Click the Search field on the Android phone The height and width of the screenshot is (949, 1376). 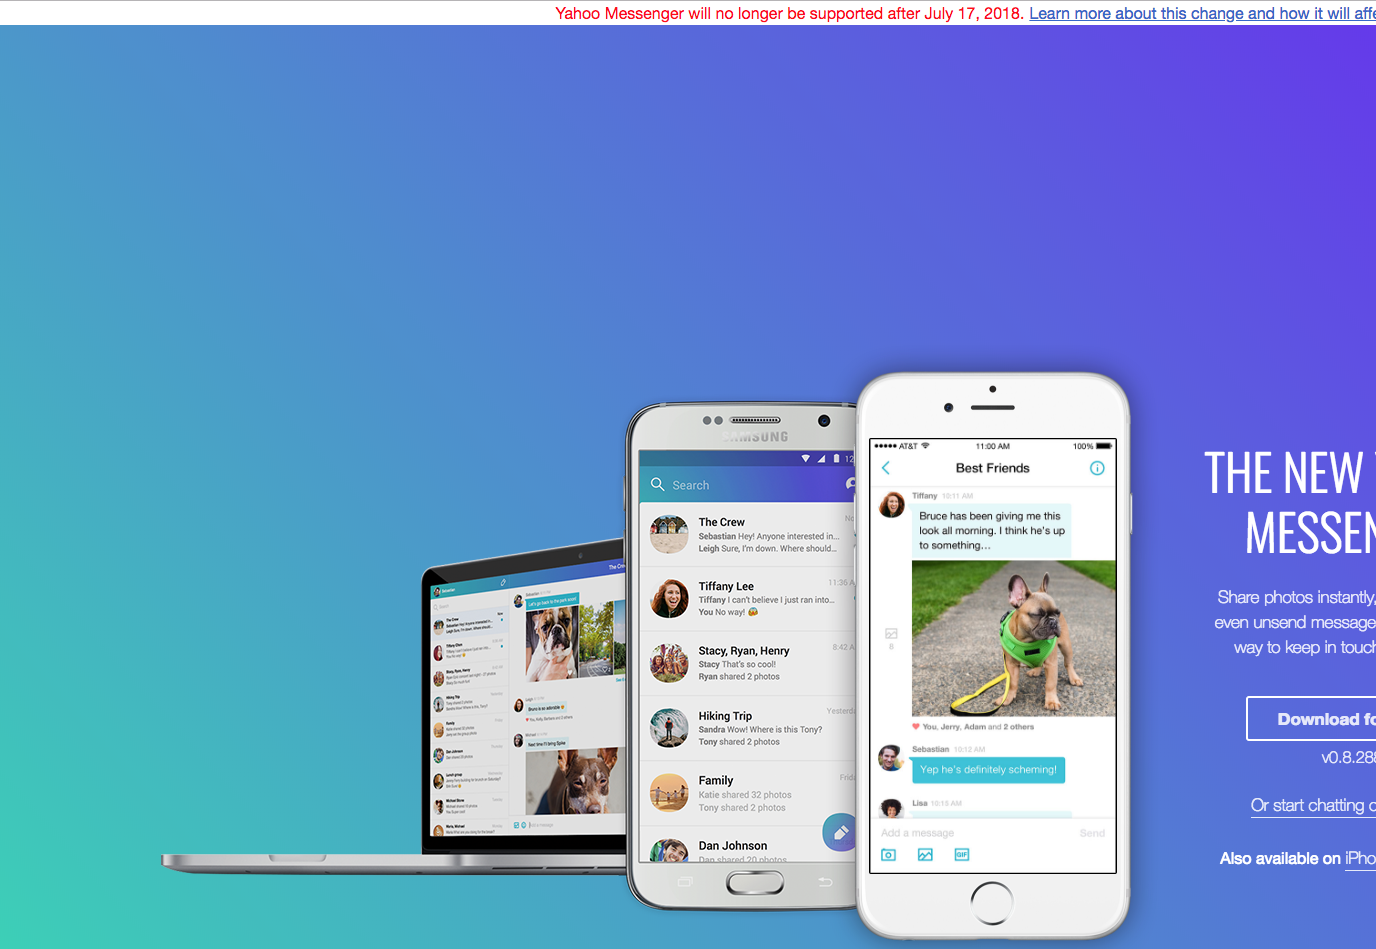point(740,485)
